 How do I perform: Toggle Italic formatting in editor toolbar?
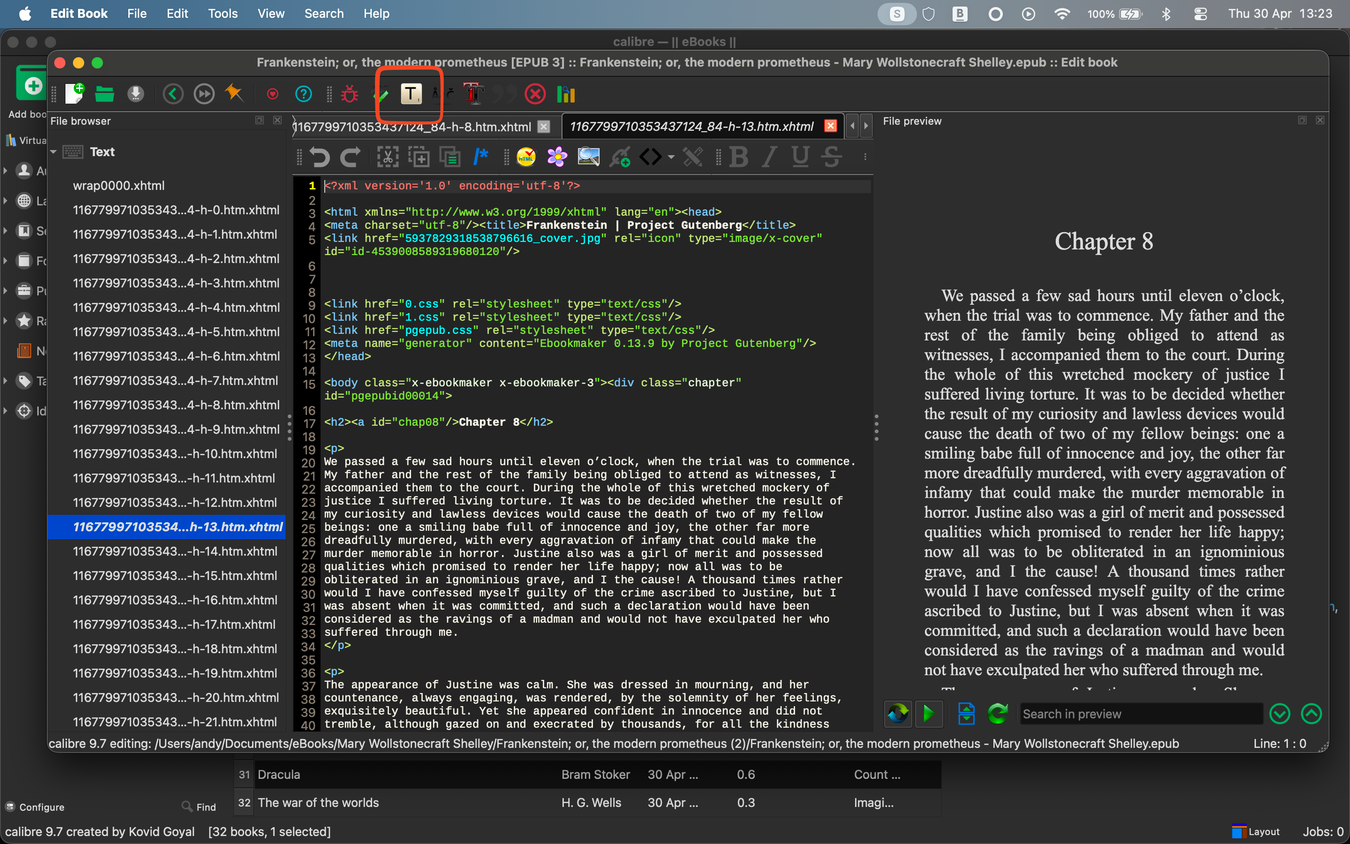[x=769, y=156]
